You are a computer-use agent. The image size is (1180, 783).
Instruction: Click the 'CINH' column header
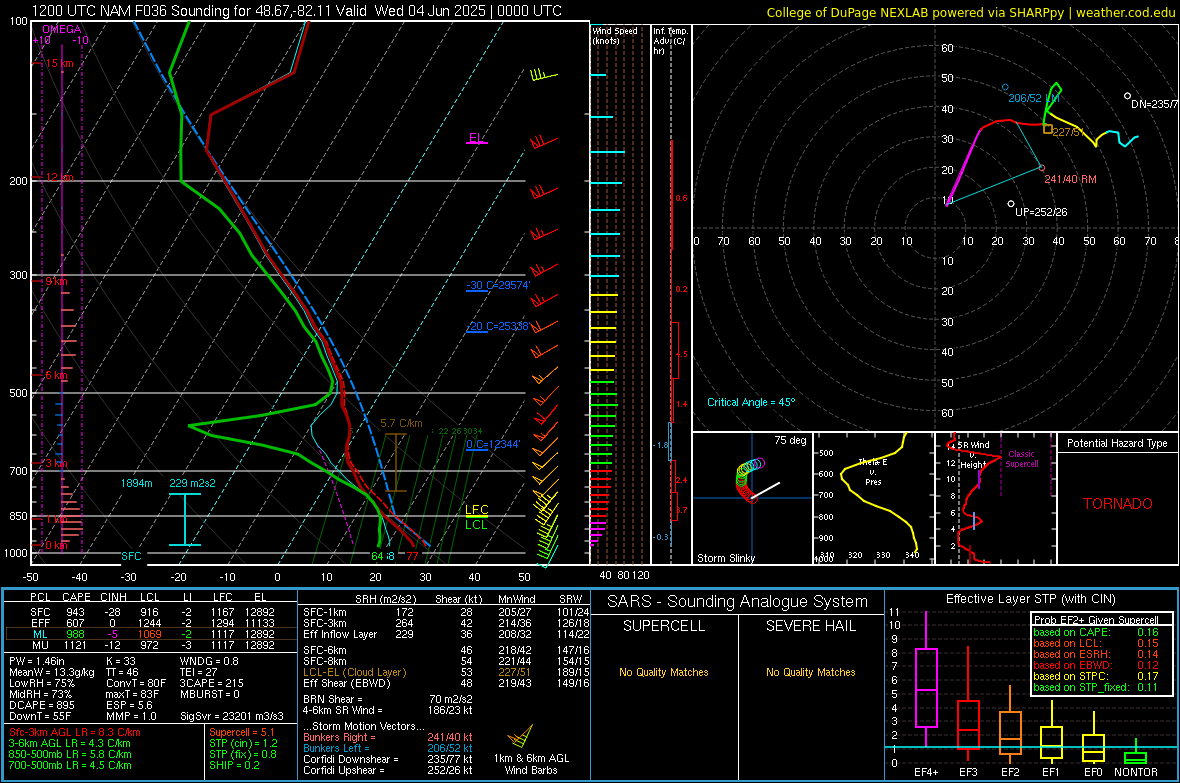tap(114, 597)
